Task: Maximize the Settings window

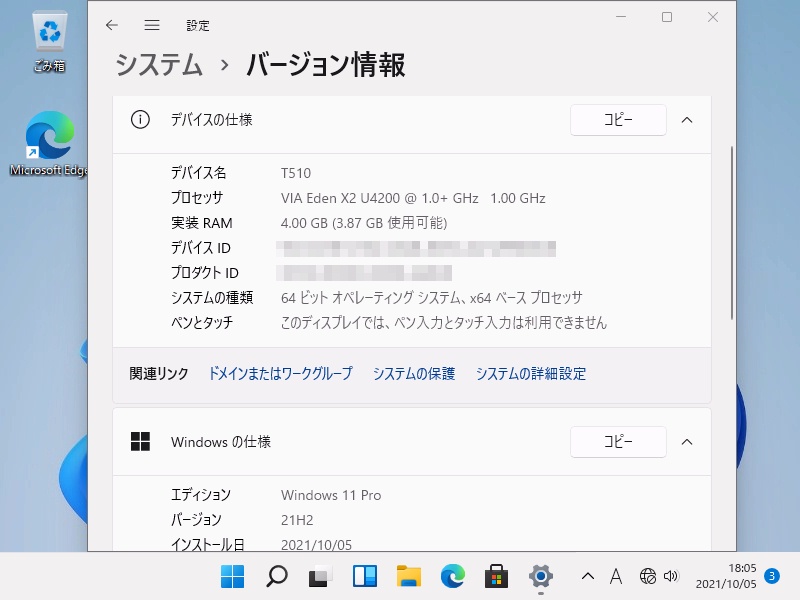Action: (667, 17)
